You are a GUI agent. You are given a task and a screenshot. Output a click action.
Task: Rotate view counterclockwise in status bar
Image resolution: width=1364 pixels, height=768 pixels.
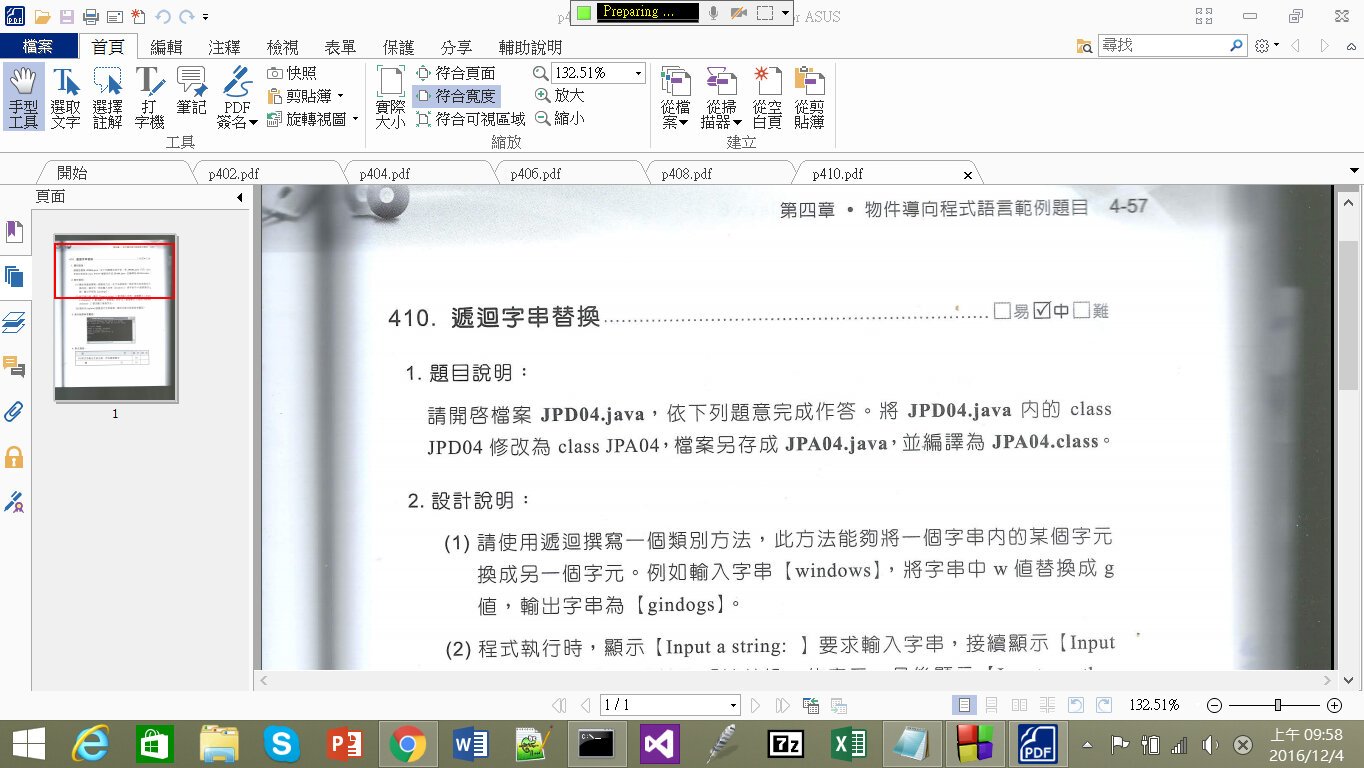click(1075, 705)
